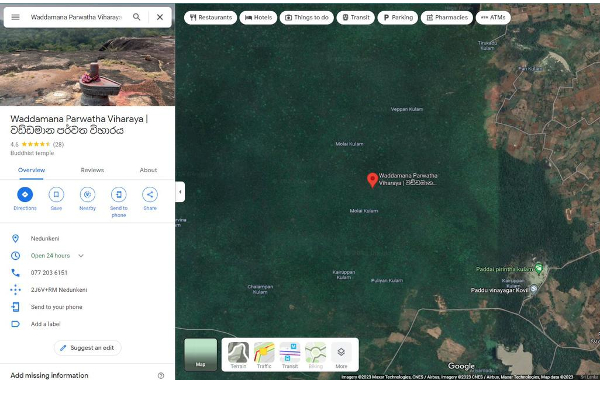
Task: Click into the Waddamana Parwatha Viharaya search field
Action: coord(76,17)
